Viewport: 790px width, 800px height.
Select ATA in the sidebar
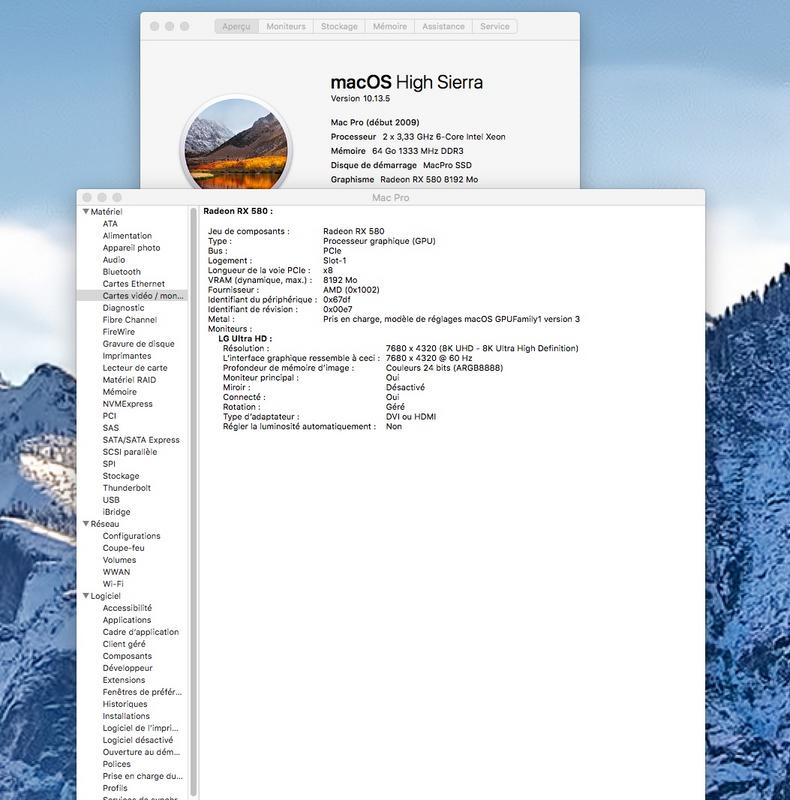pyautogui.click(x=110, y=223)
